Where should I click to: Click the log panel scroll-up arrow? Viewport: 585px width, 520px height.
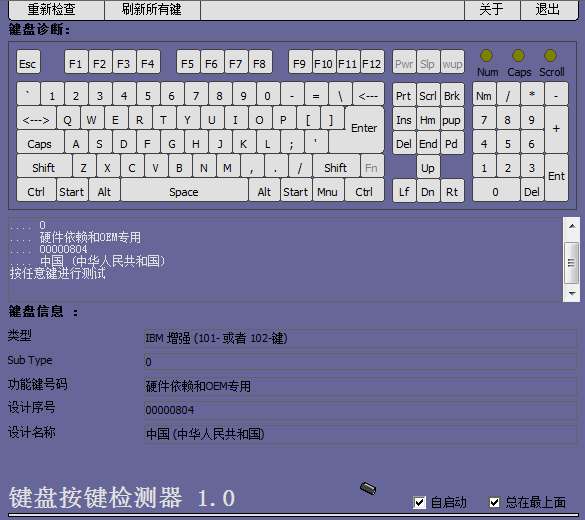[572, 226]
